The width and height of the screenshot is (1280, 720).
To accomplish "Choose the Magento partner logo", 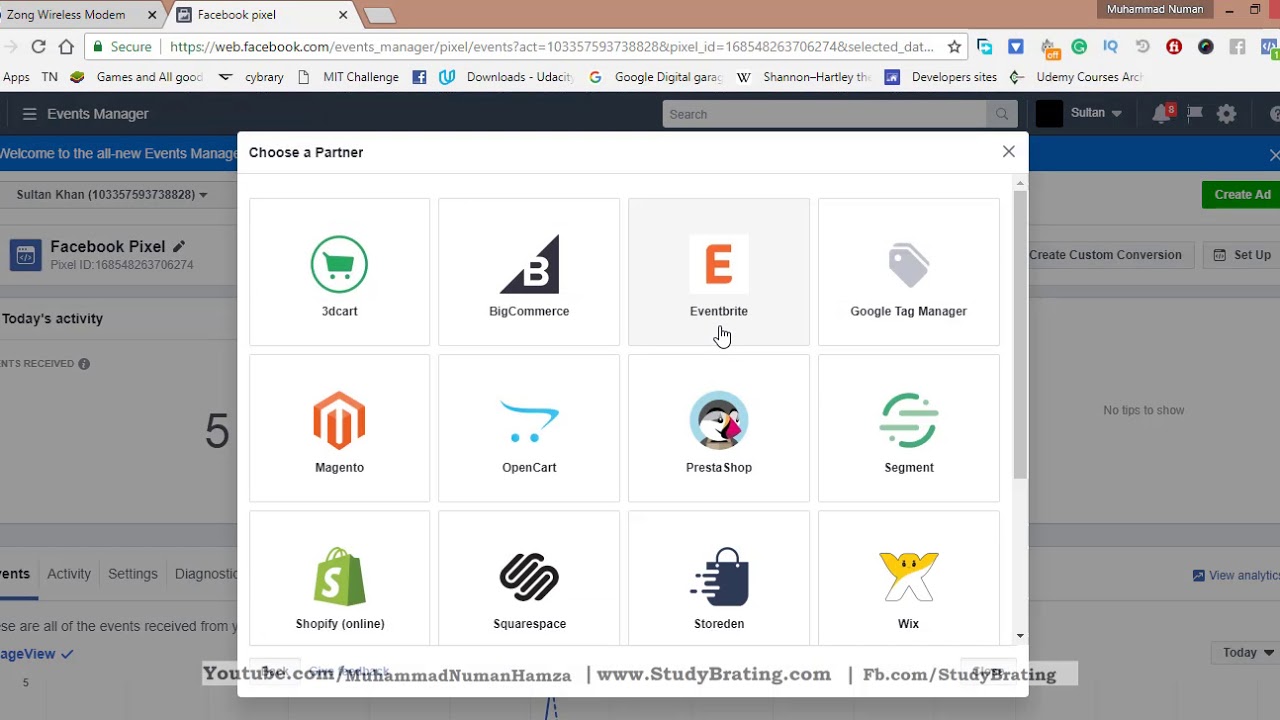I will pyautogui.click(x=339, y=421).
